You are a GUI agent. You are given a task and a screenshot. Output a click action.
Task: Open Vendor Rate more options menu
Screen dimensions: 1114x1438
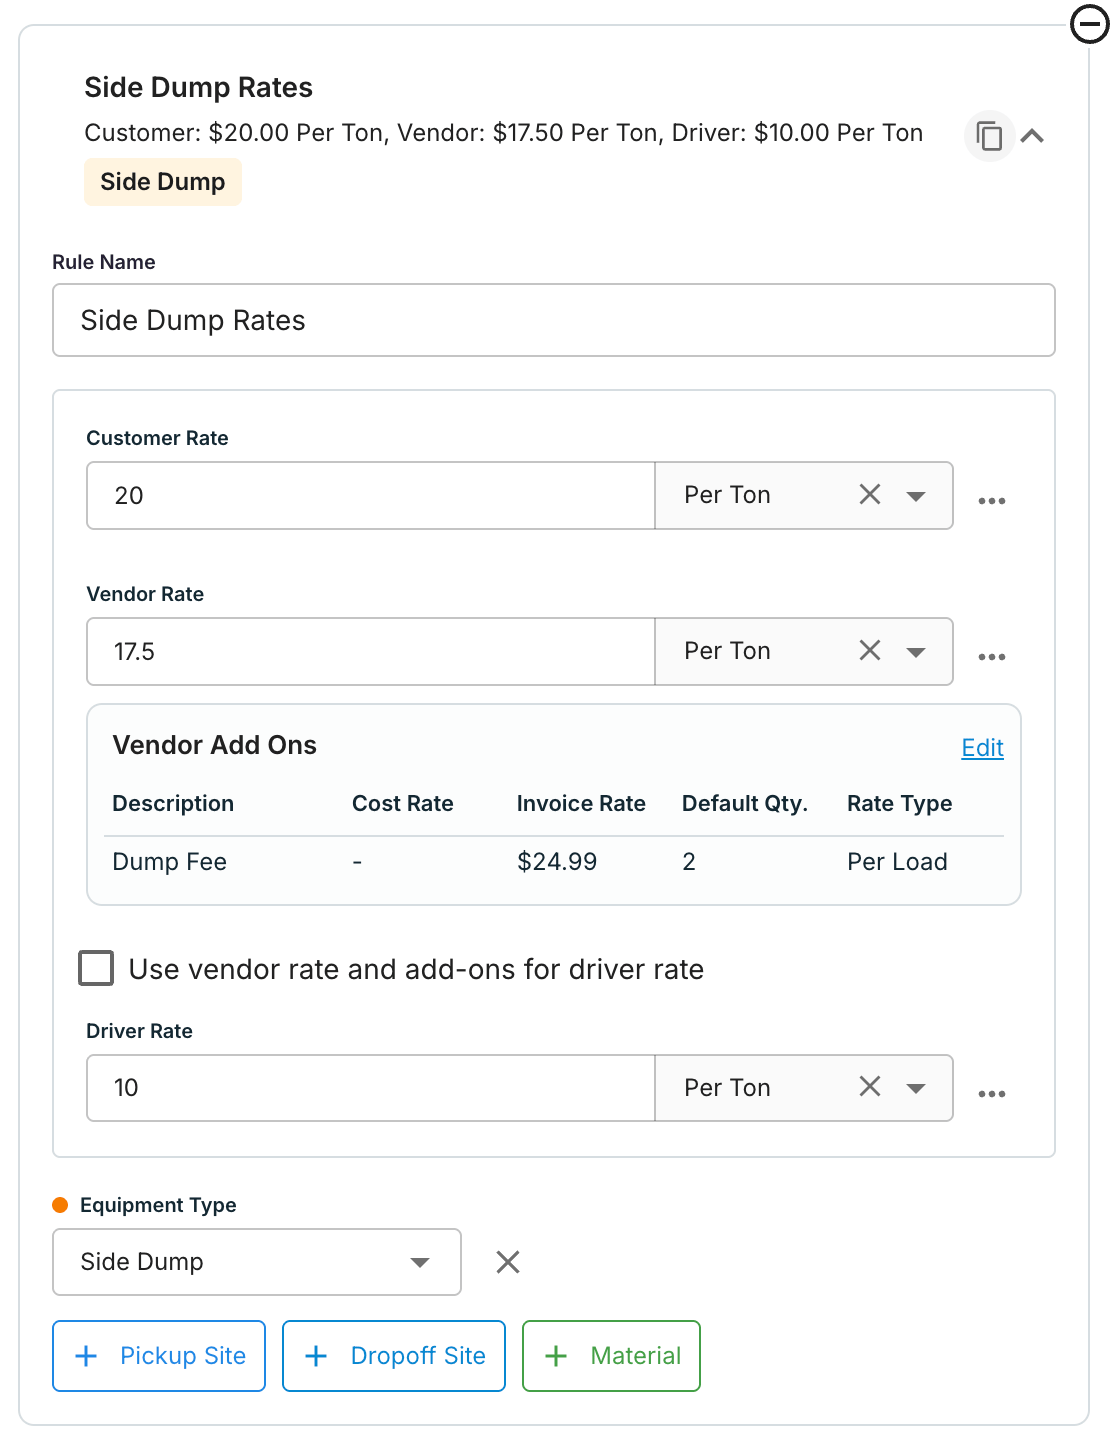coord(992,656)
